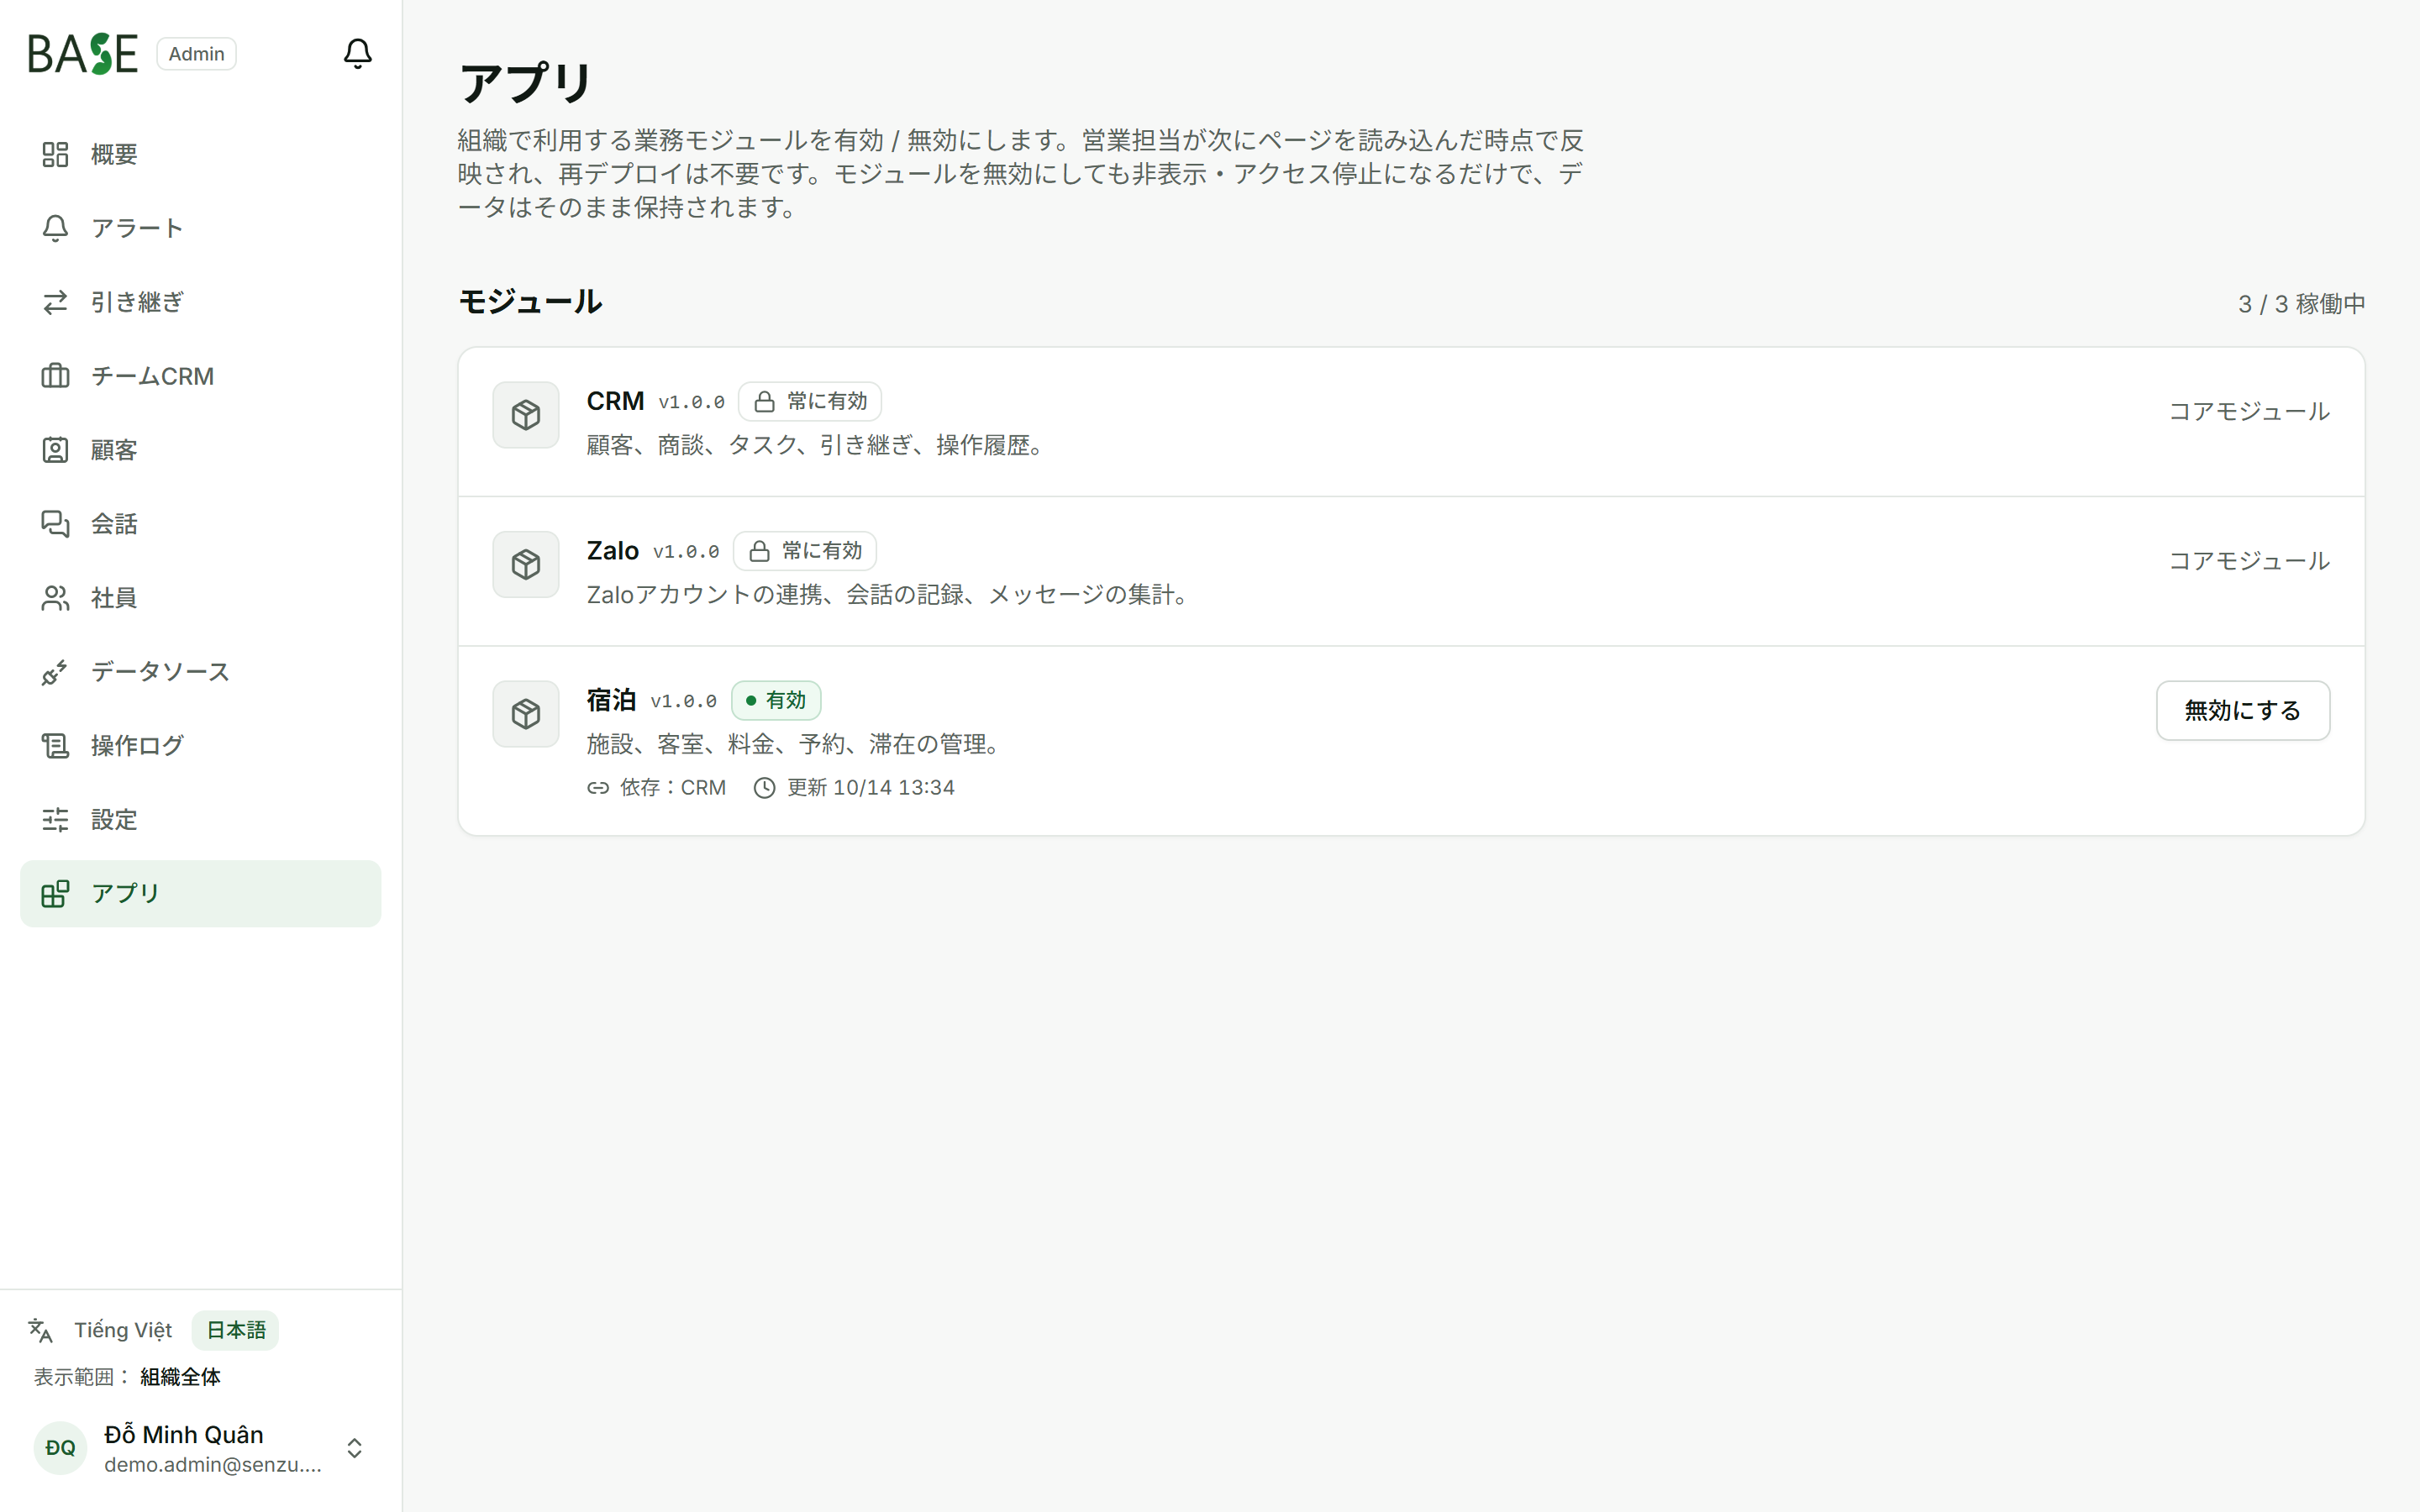
Task: Click the 有効 status badge on 宿泊
Action: point(776,700)
